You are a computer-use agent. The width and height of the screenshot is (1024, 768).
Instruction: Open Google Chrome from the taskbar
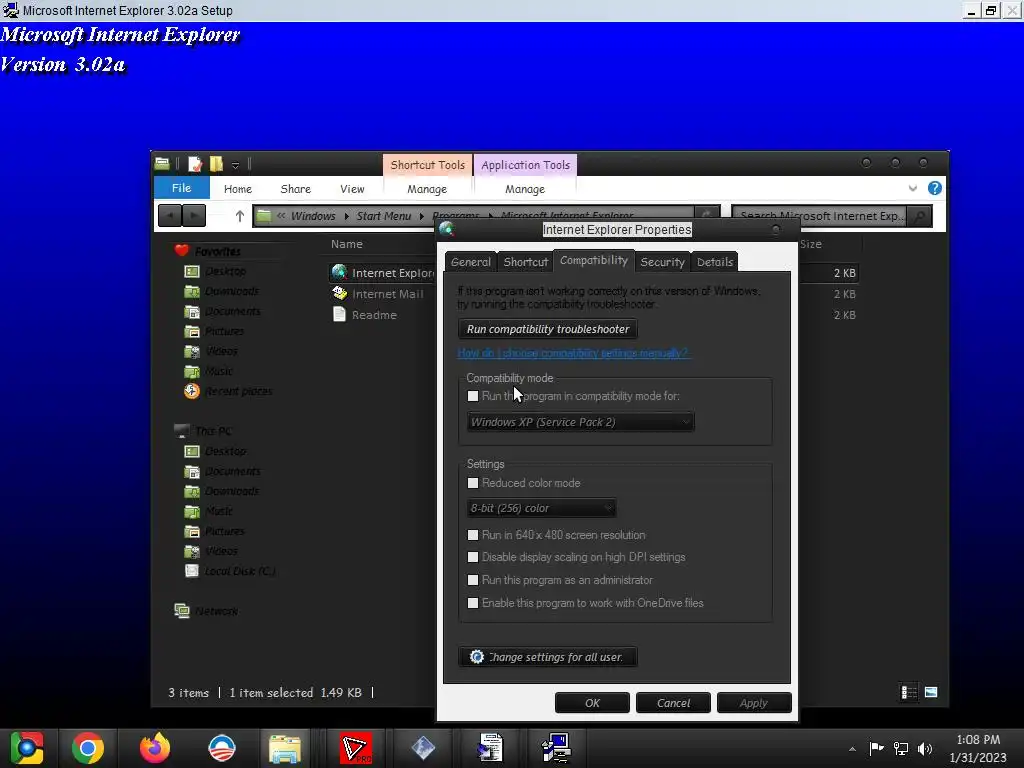(88, 748)
